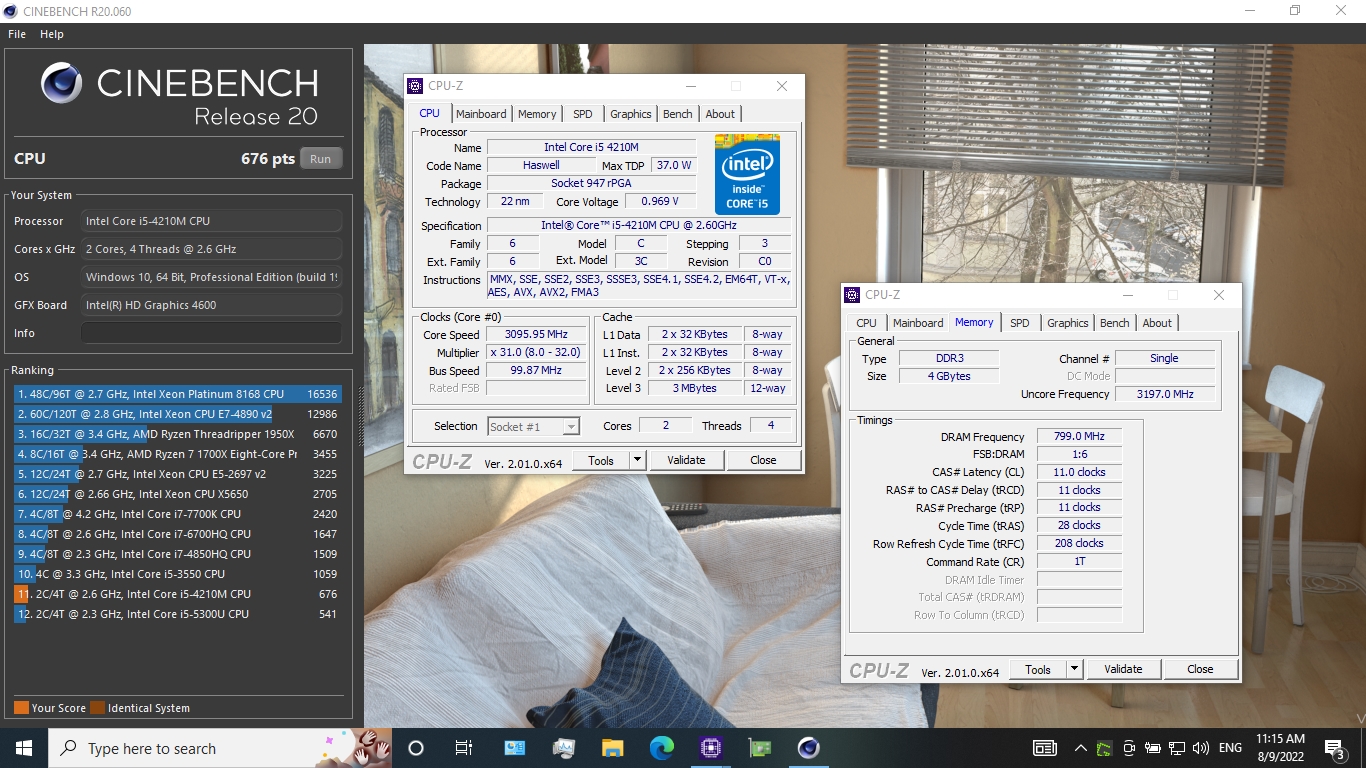Image resolution: width=1366 pixels, height=768 pixels.
Task: Show hidden system tray icons
Action: [1080, 748]
